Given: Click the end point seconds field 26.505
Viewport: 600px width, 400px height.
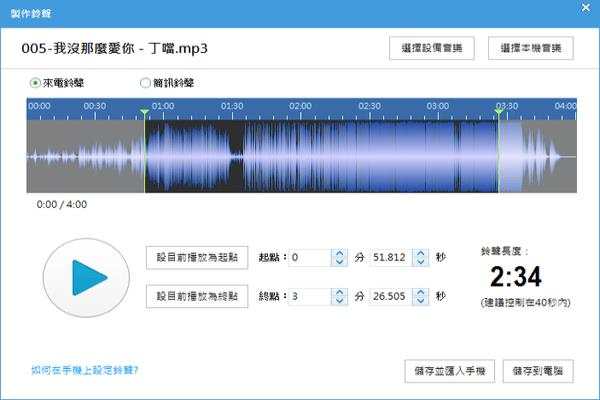Looking at the screenshot, I should click(x=390, y=296).
